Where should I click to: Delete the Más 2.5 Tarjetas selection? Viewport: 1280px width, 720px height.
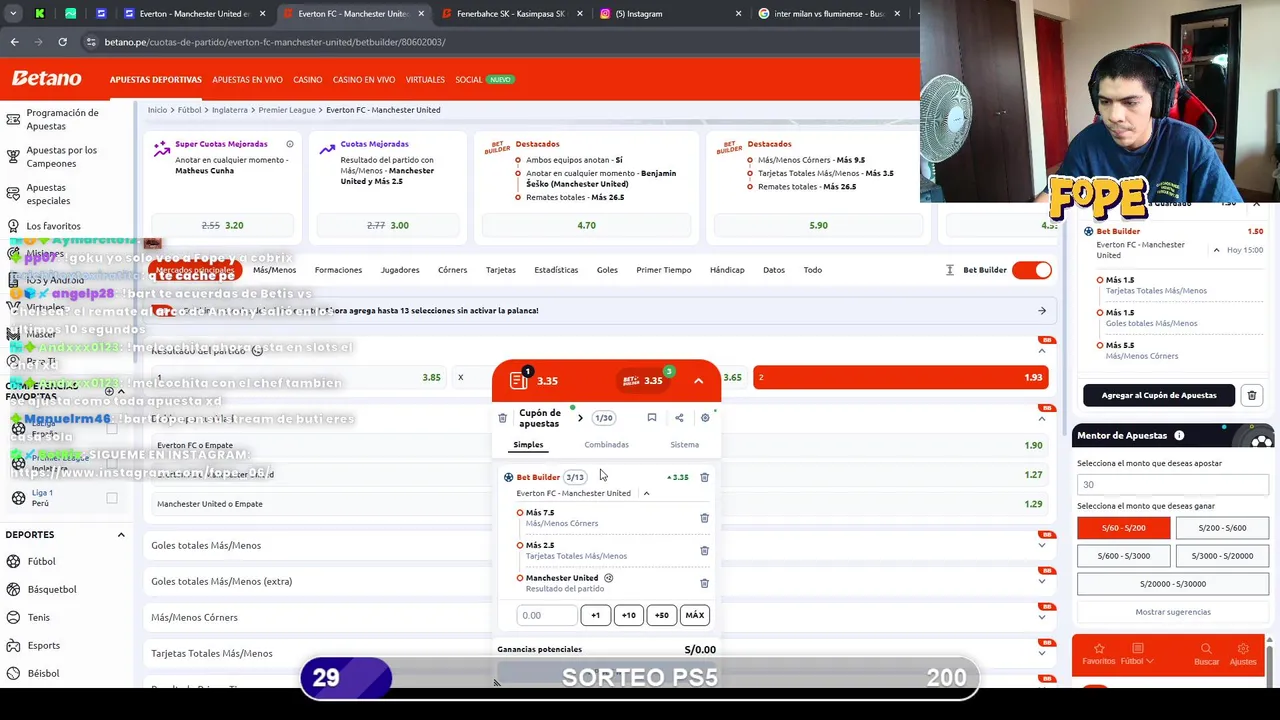pyautogui.click(x=704, y=550)
